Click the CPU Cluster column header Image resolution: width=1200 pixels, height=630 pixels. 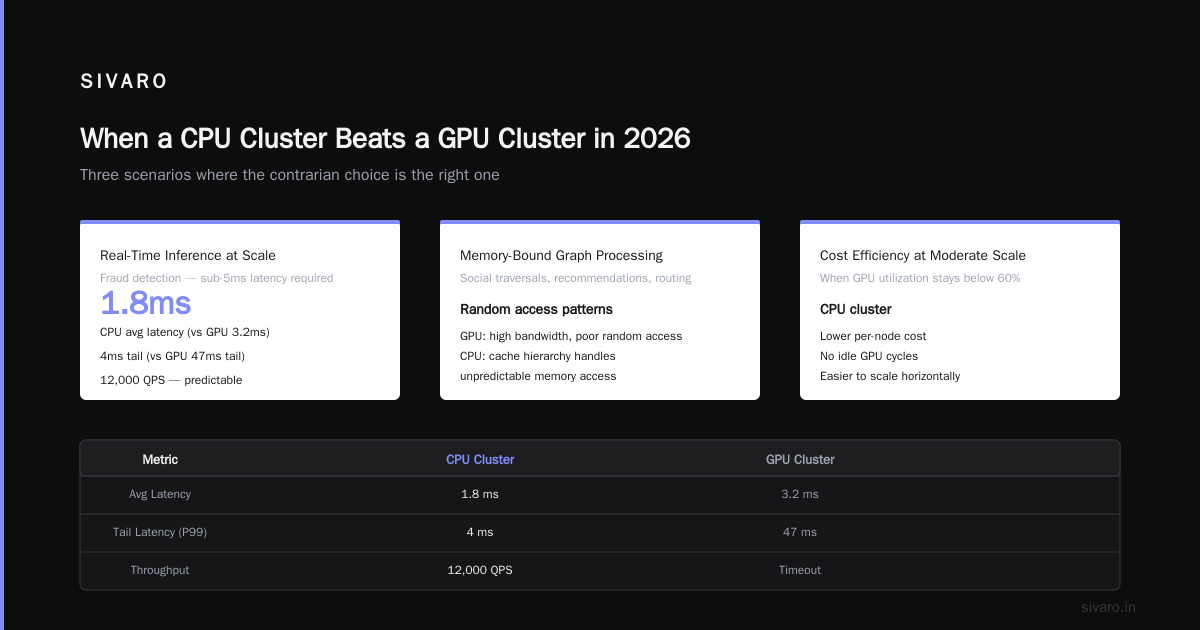coord(480,460)
